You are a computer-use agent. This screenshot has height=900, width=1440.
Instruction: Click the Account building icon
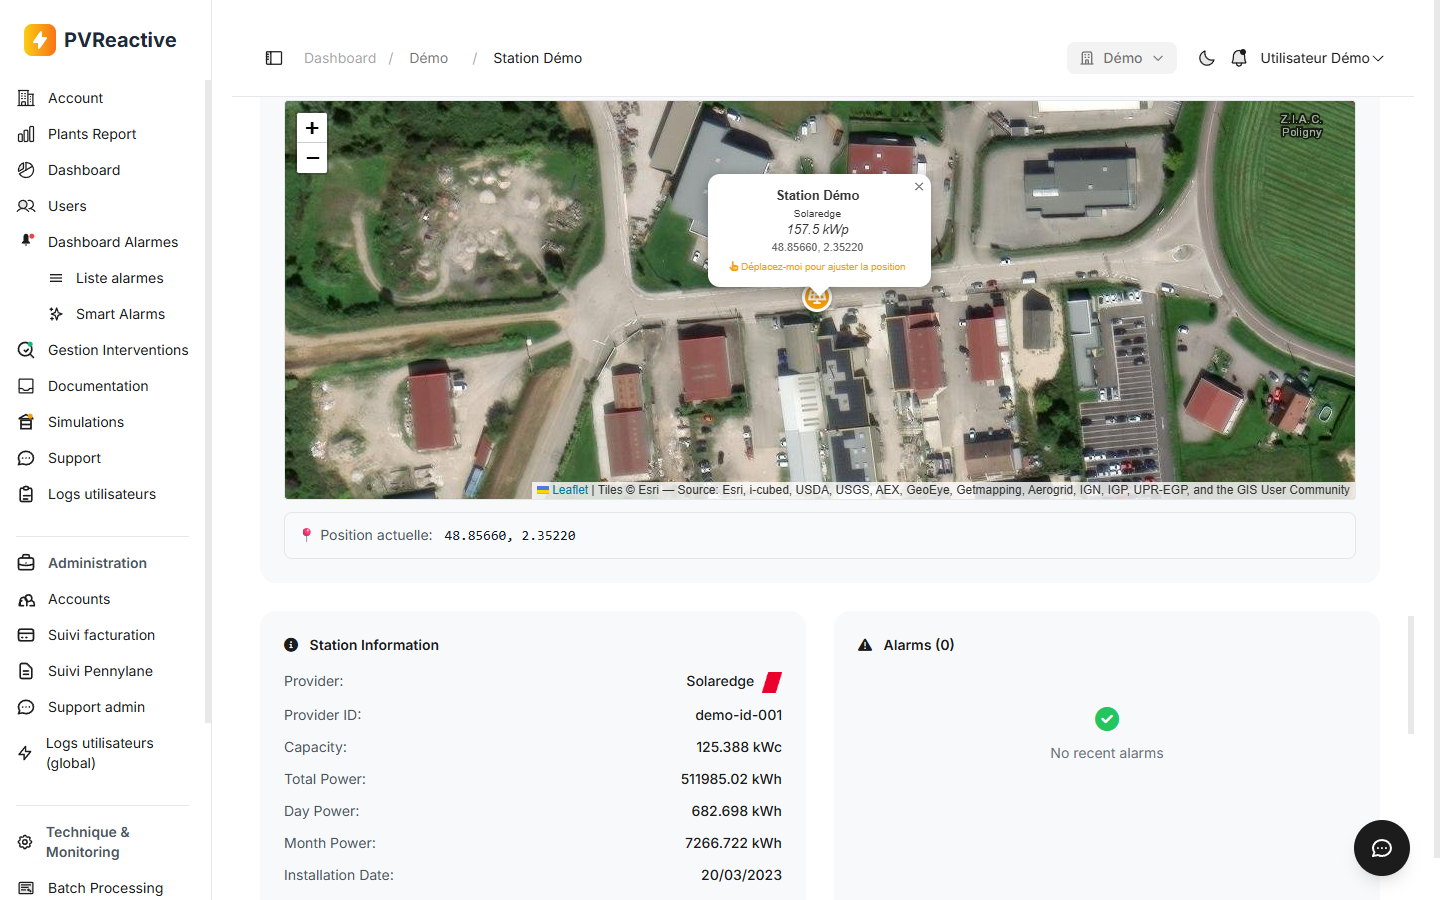(26, 98)
